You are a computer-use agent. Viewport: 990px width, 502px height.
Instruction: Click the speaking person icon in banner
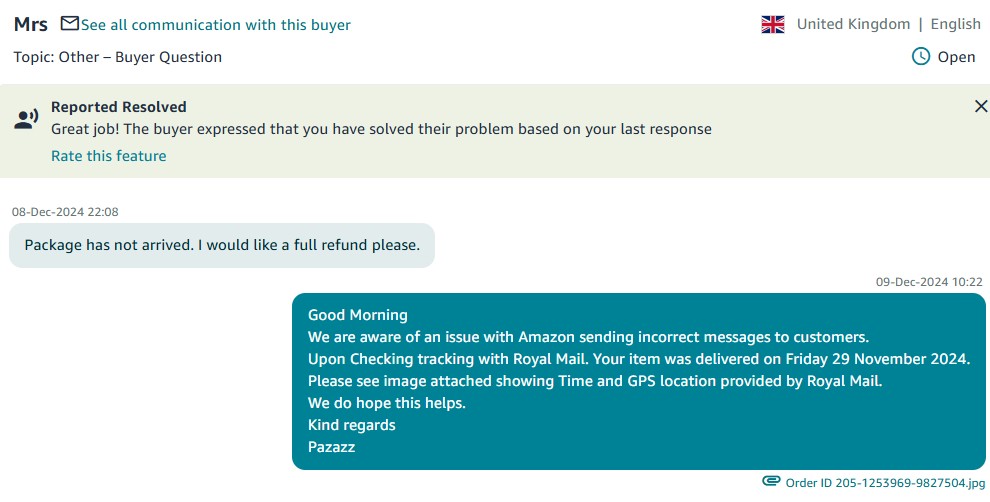(x=26, y=119)
